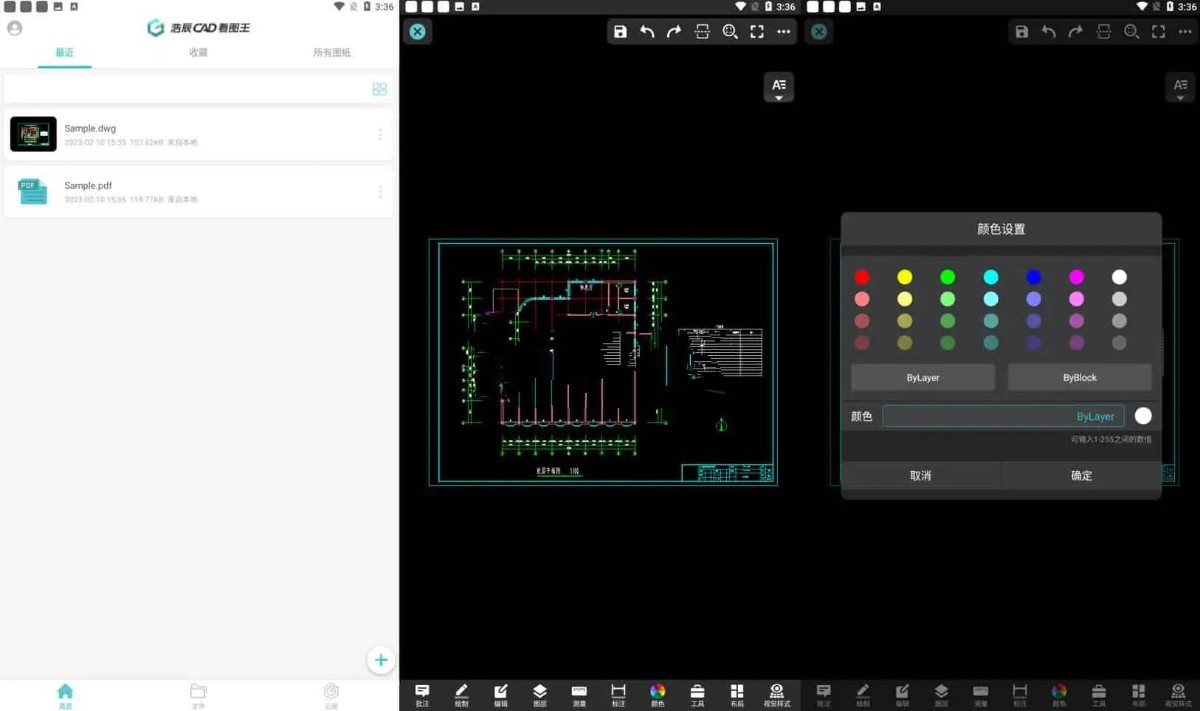Open the 图层 layers tool in the active editor

[x=539, y=694]
